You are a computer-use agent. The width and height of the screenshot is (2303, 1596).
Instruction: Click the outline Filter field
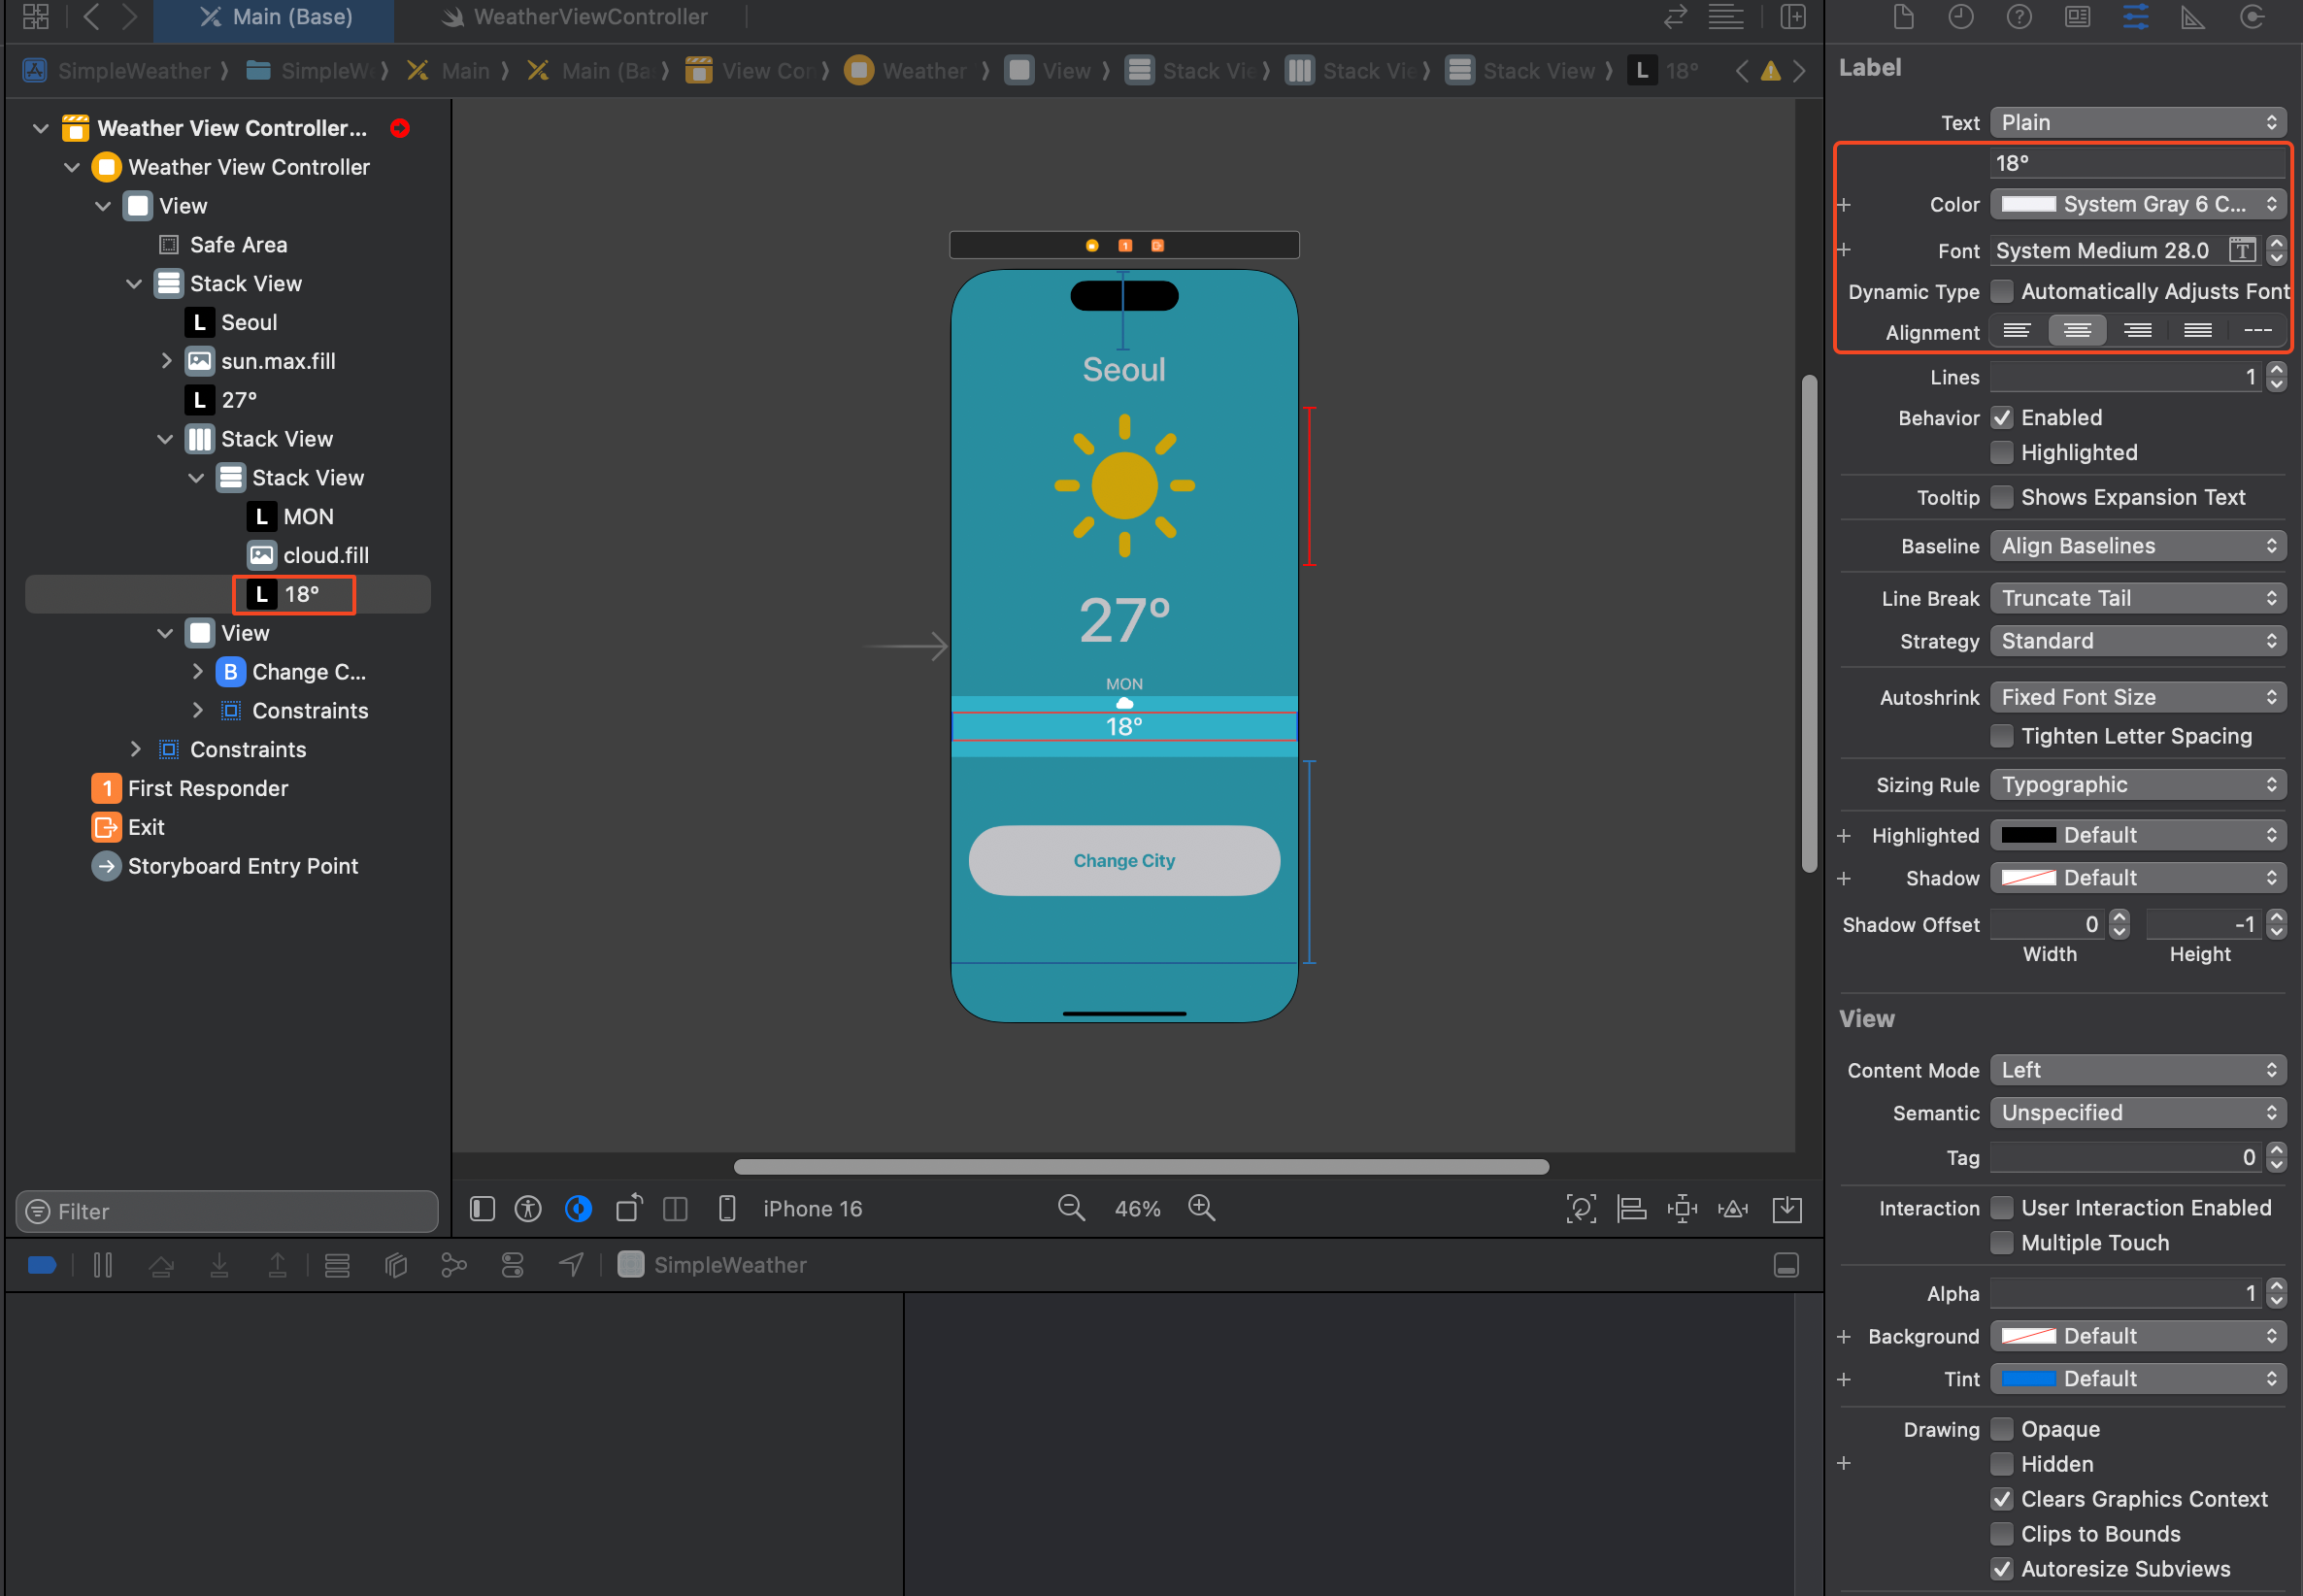(228, 1211)
